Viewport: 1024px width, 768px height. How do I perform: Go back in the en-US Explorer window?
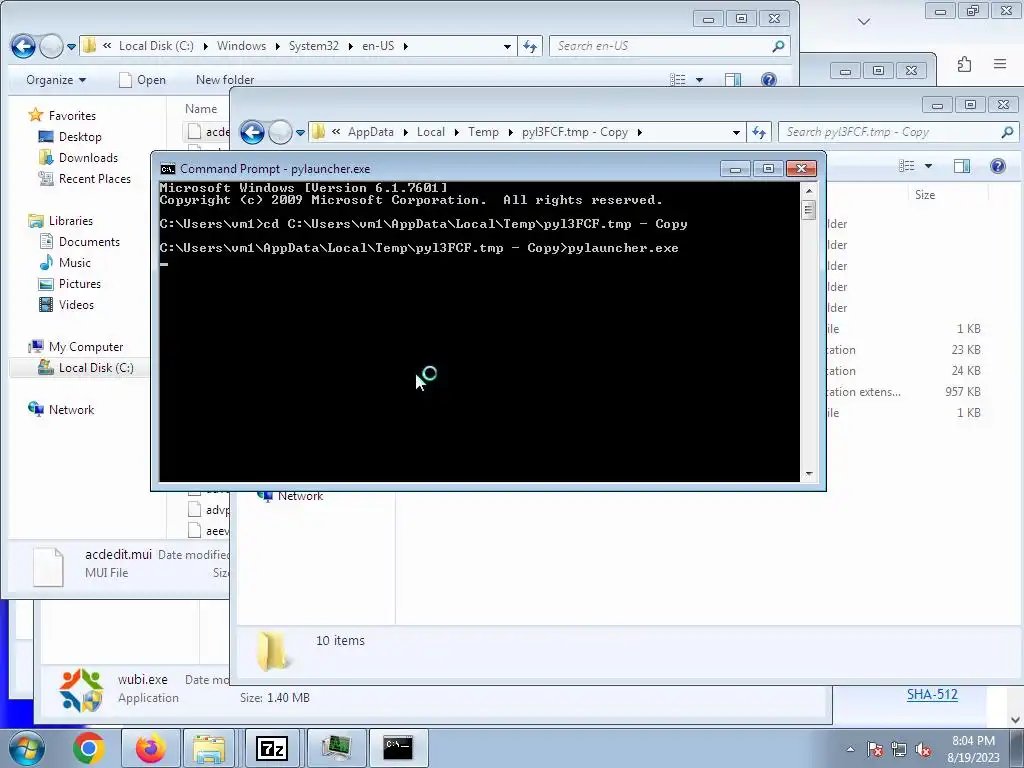click(x=24, y=46)
